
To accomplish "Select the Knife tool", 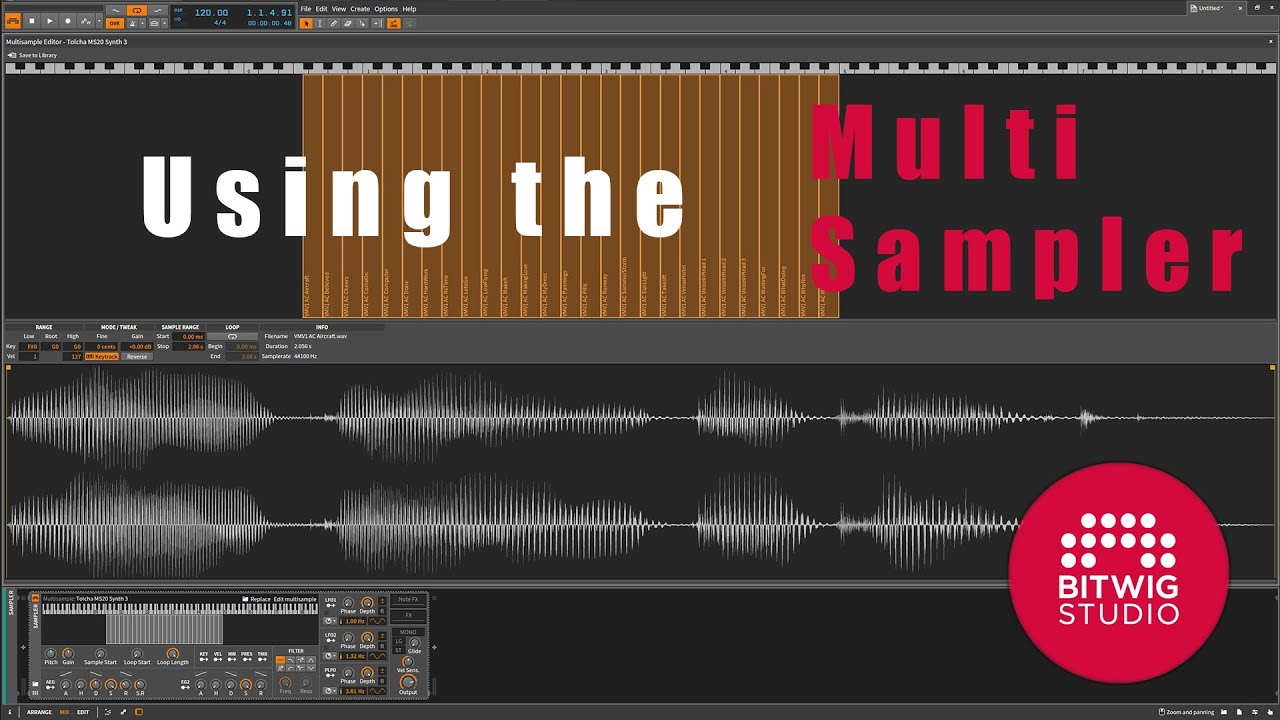I will [362, 23].
